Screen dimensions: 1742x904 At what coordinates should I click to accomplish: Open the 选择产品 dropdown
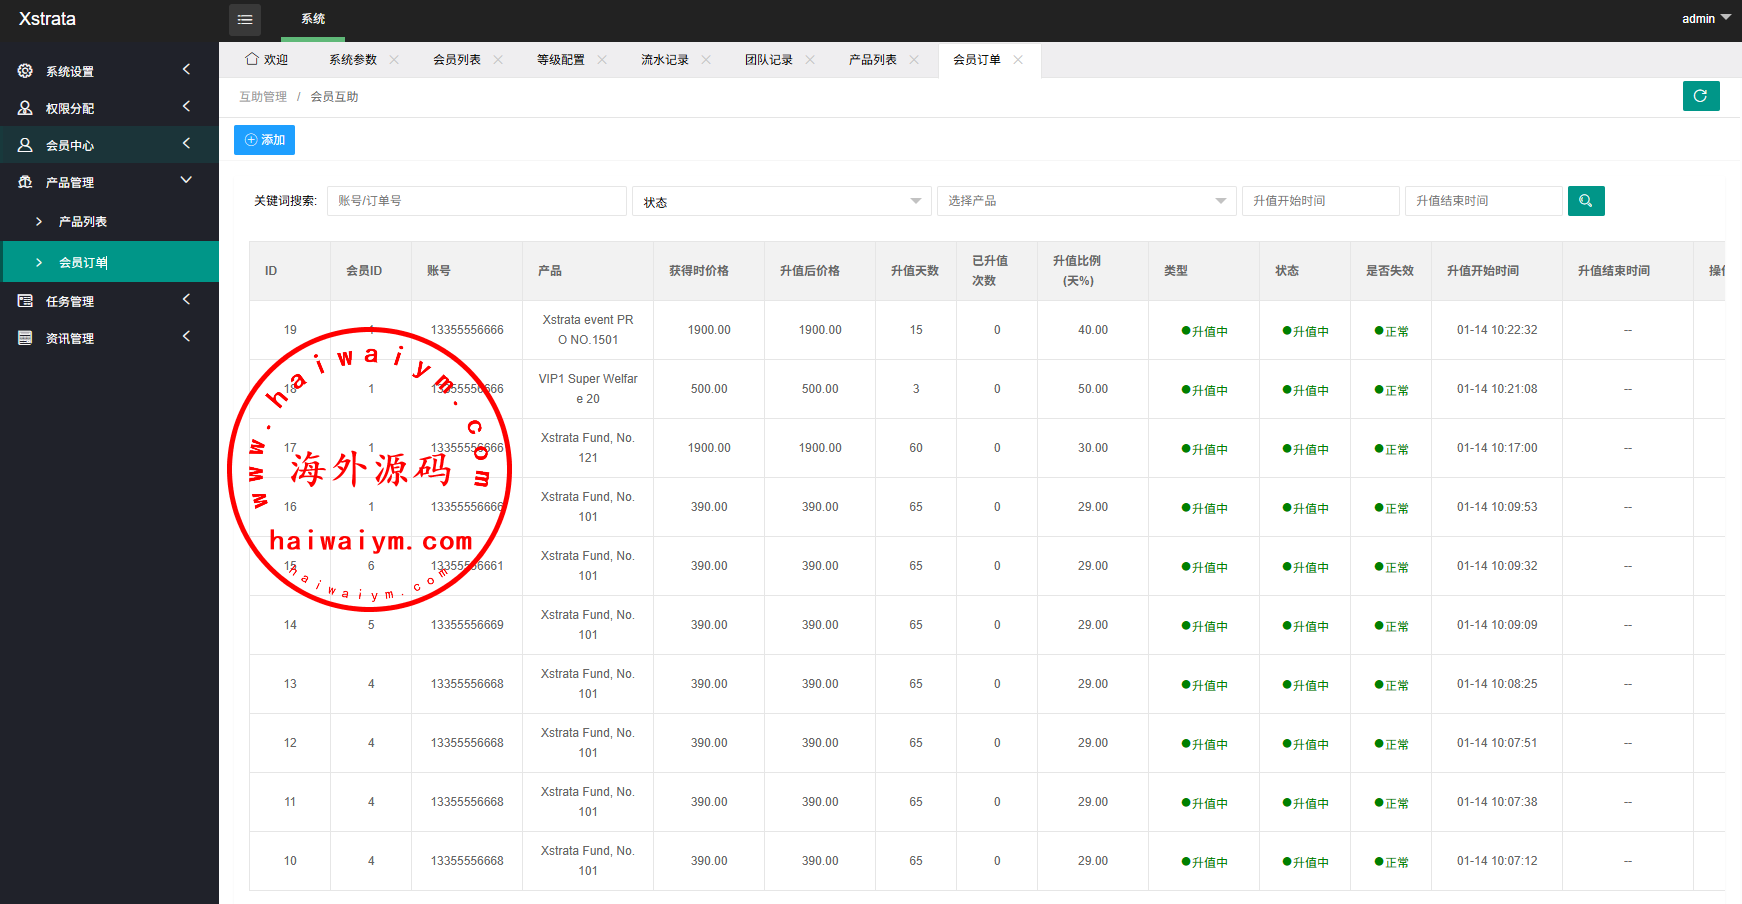[x=1086, y=201]
